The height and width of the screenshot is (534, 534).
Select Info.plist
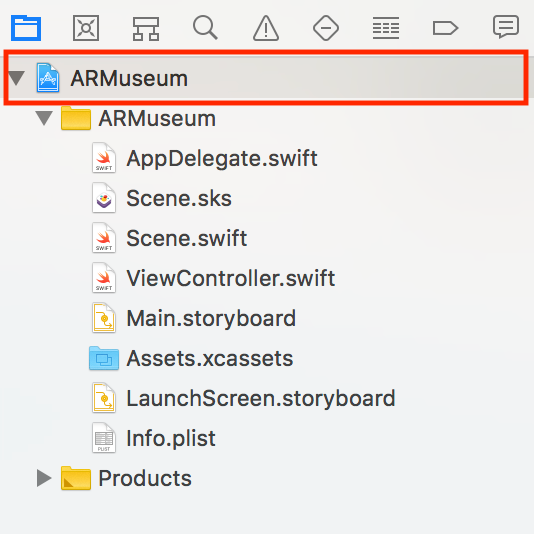[x=171, y=438]
